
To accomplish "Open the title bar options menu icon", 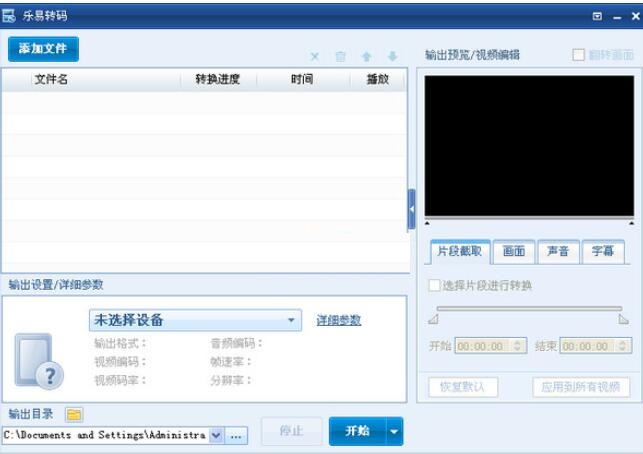I will tap(597, 16).
